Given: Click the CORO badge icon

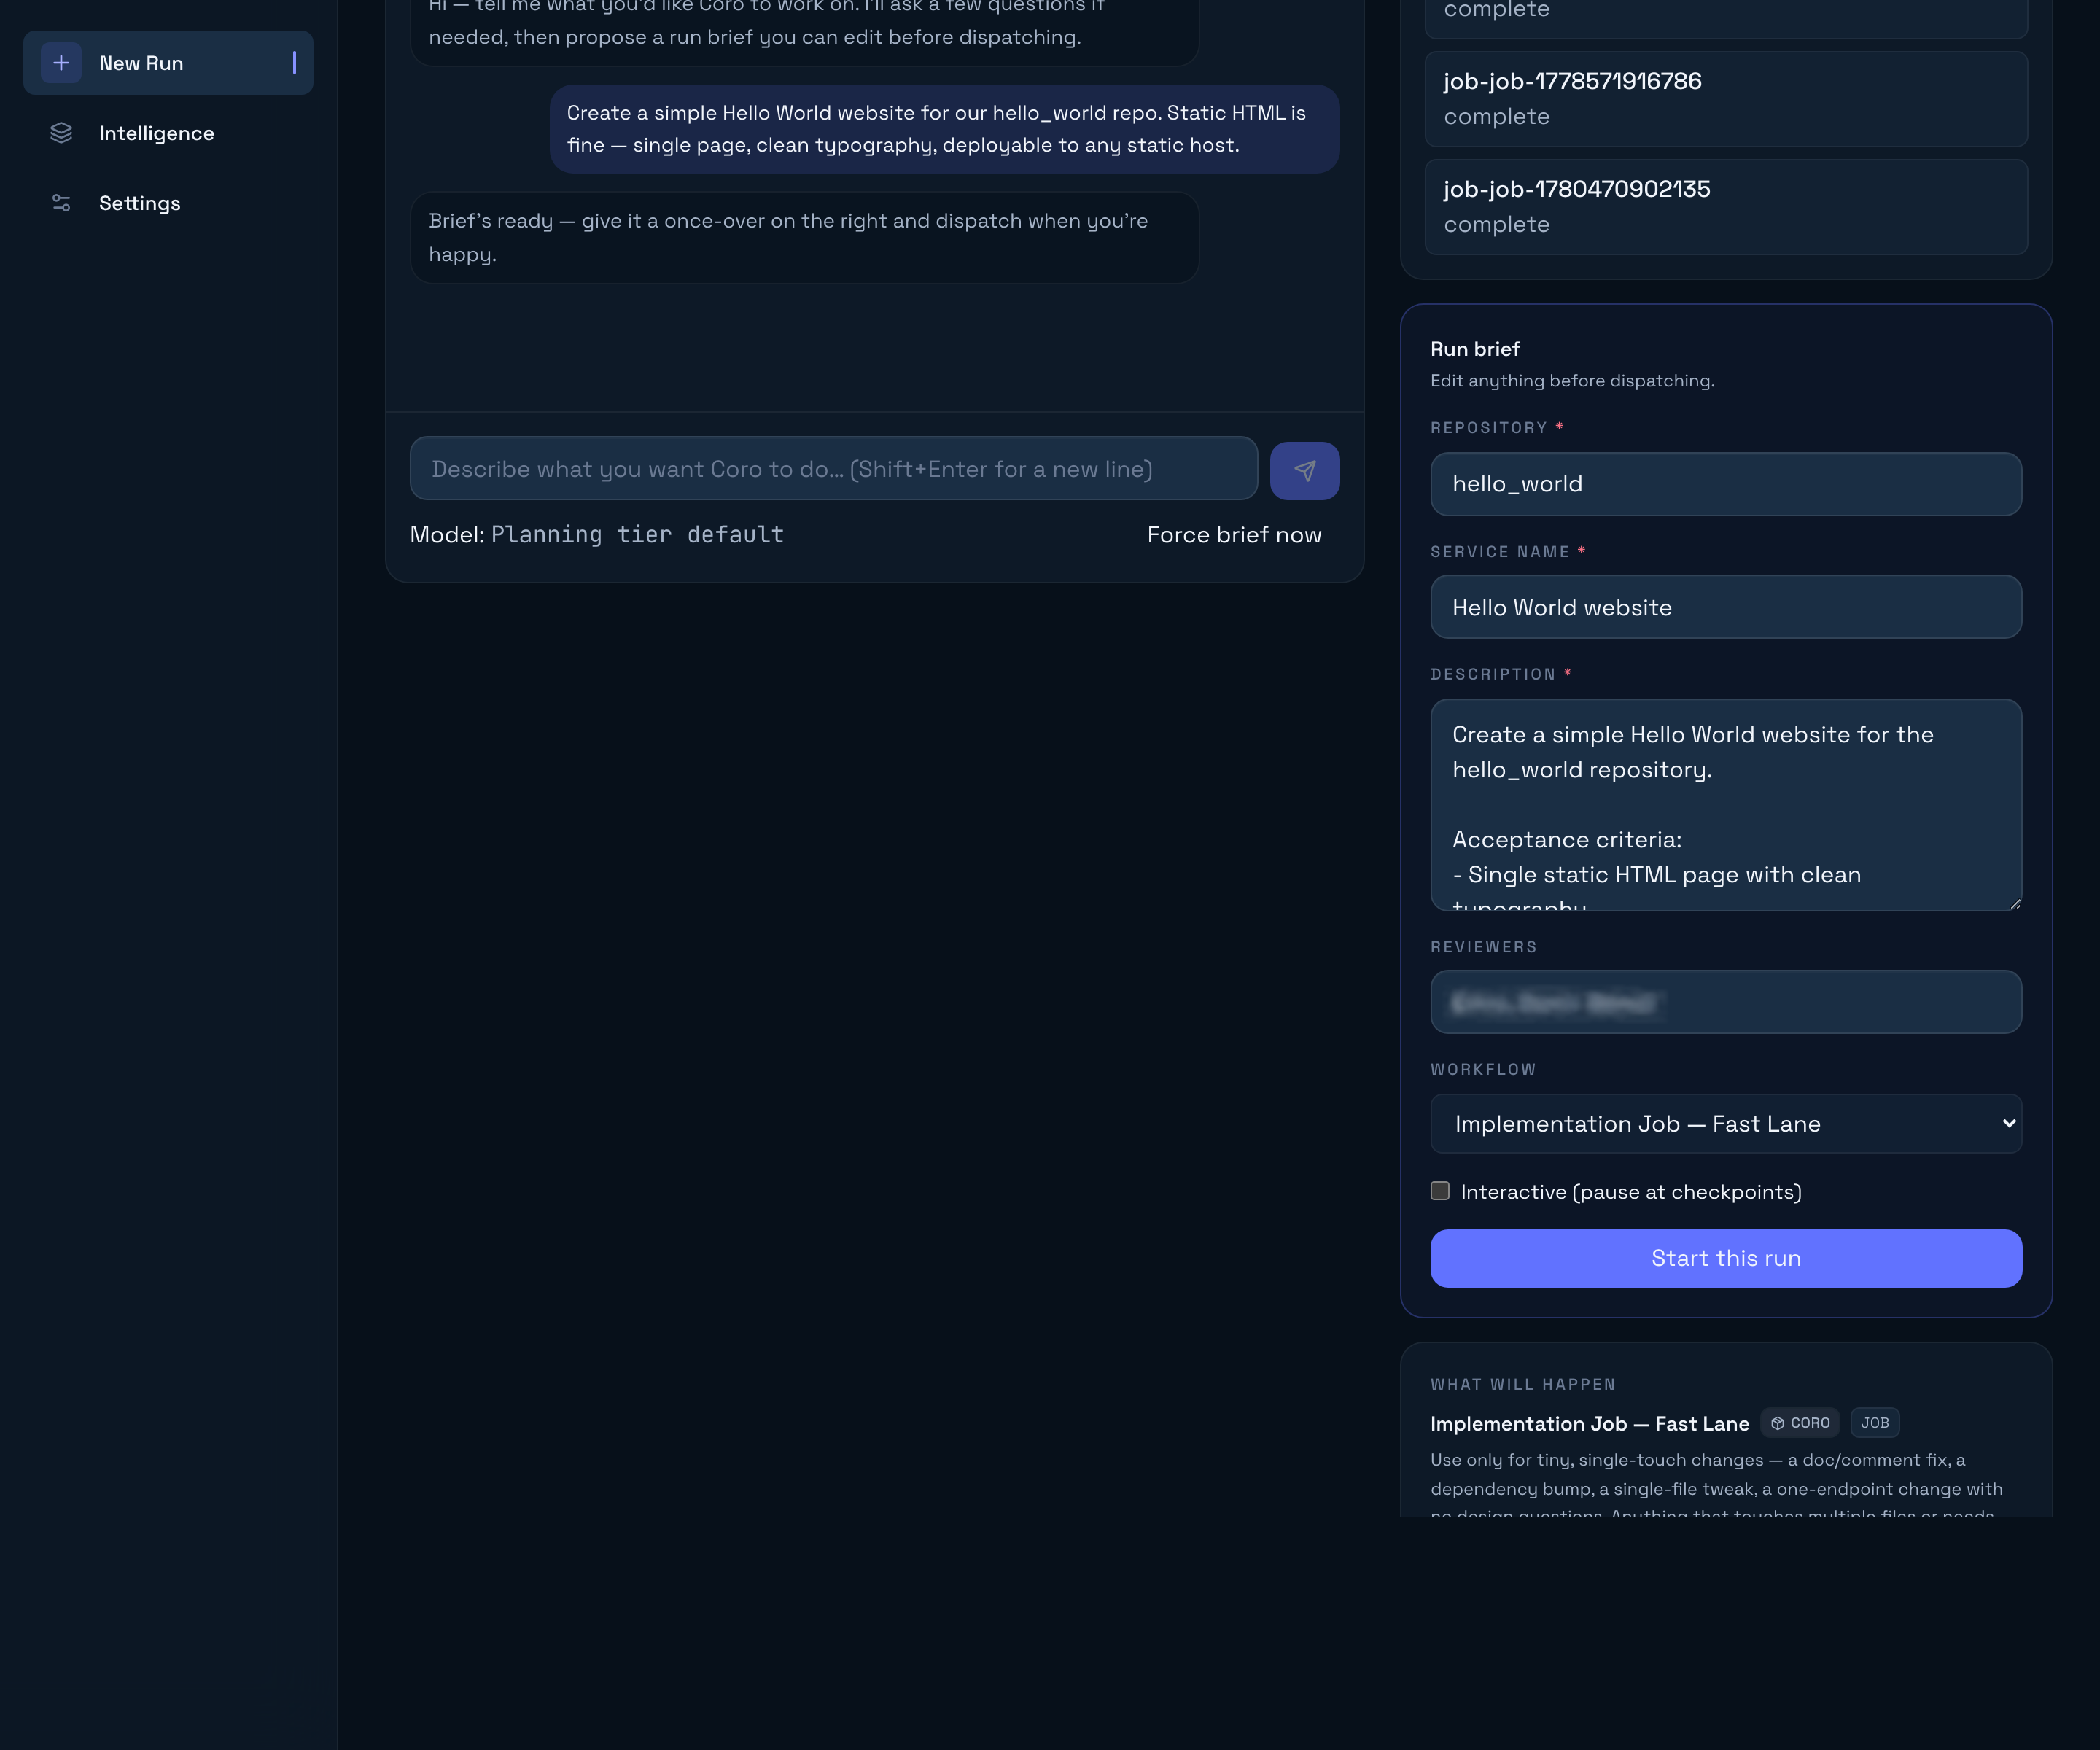Looking at the screenshot, I should tap(1777, 1423).
